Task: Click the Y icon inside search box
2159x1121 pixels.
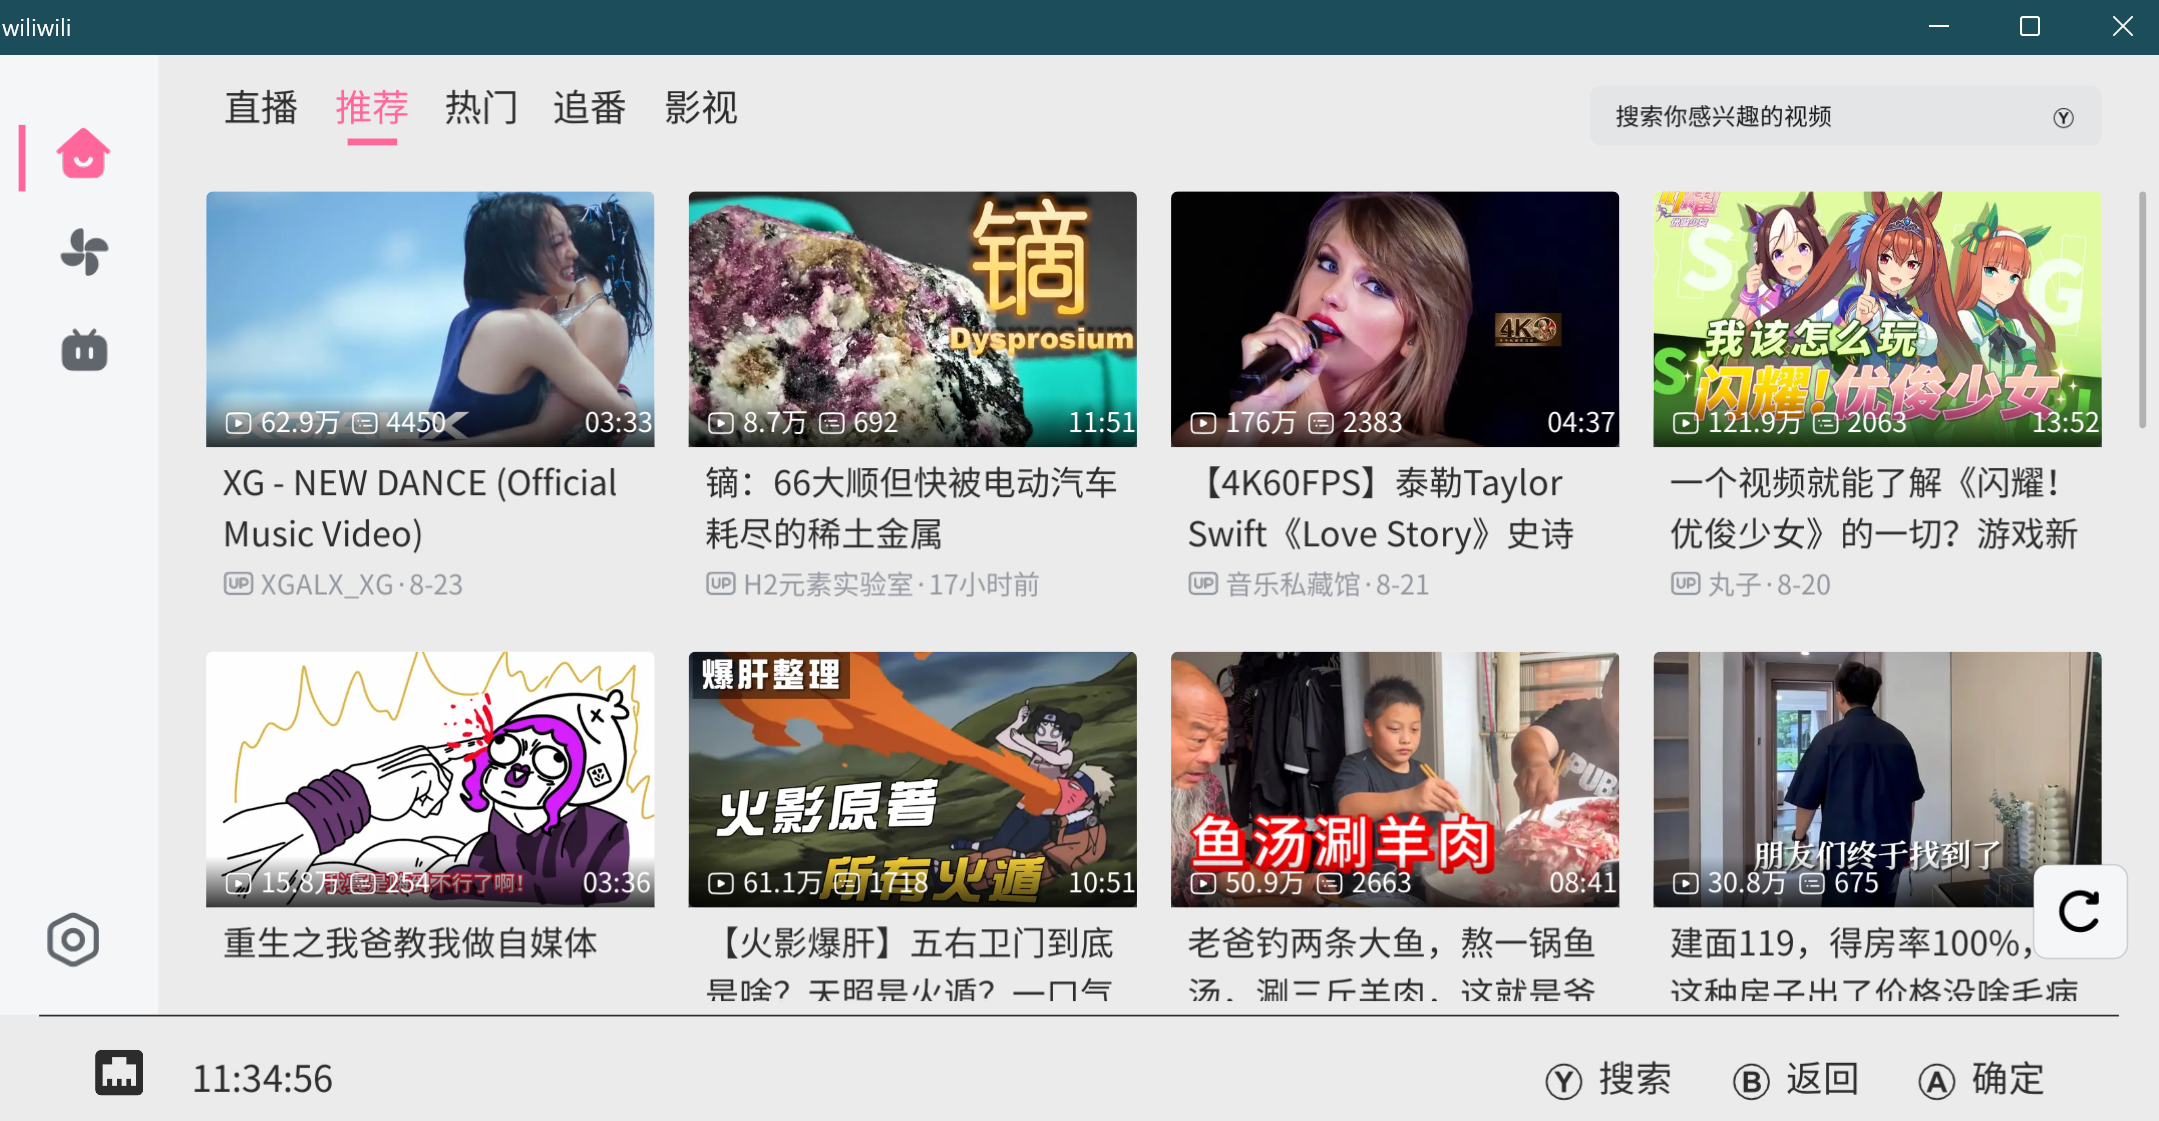Action: click(2063, 118)
